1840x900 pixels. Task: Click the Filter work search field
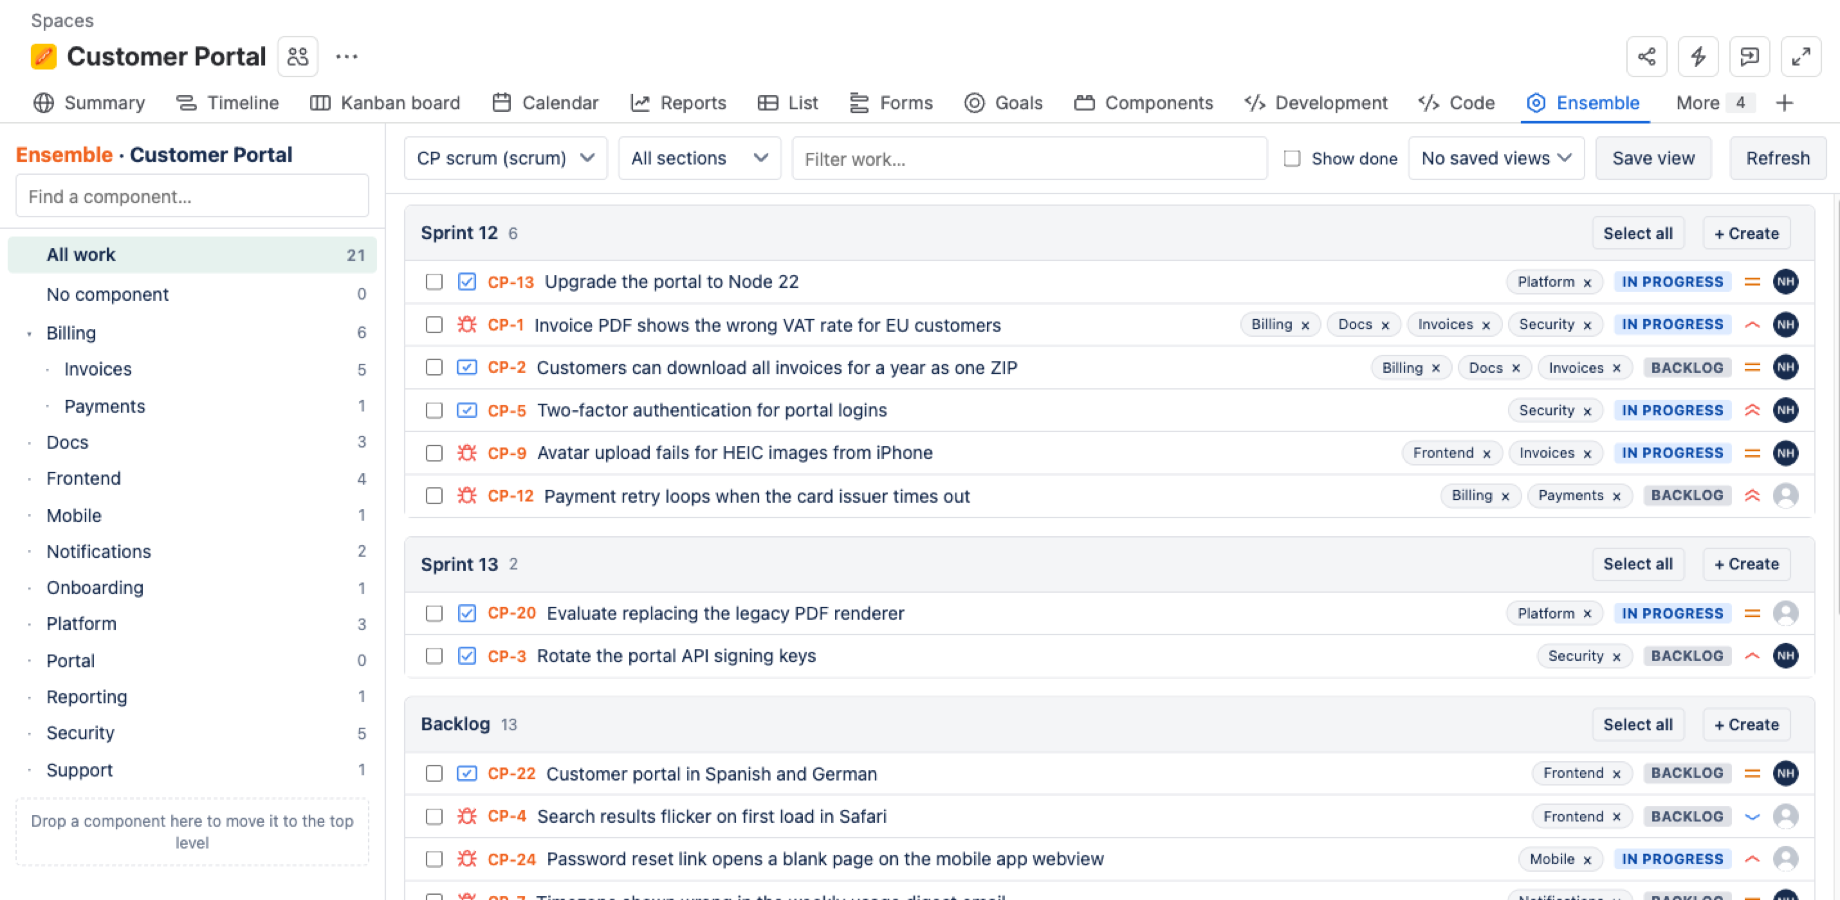tap(1030, 159)
